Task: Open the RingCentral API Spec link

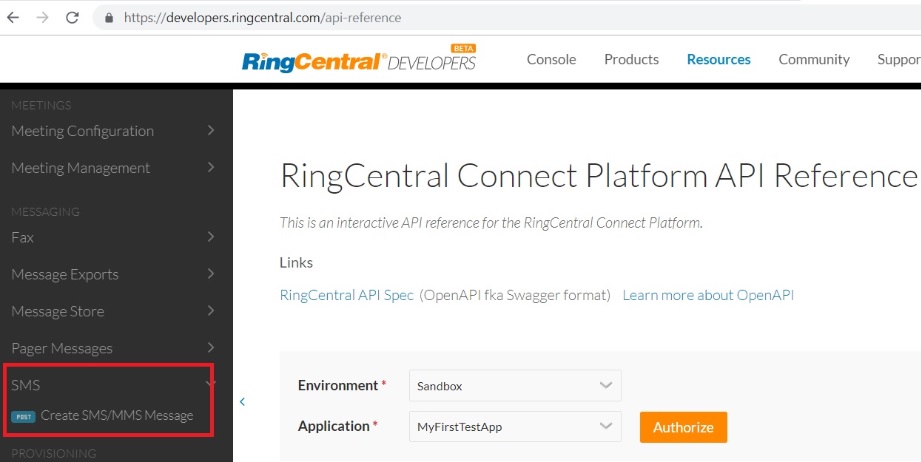Action: 346,295
